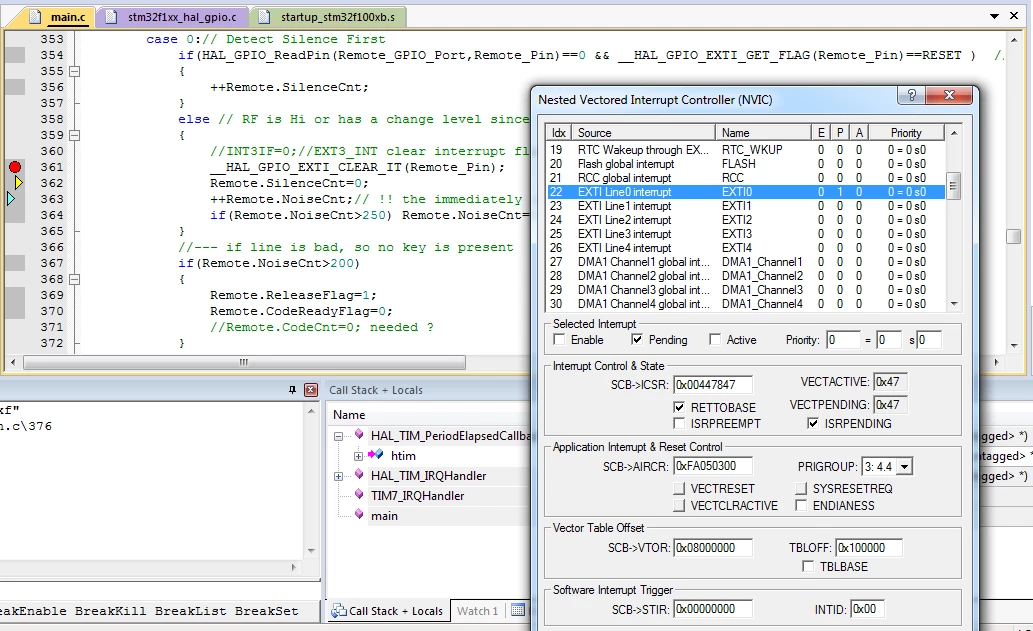Viewport: 1033px width, 631px height.
Task: Click the Priority column header in NVIC table
Action: point(907,132)
